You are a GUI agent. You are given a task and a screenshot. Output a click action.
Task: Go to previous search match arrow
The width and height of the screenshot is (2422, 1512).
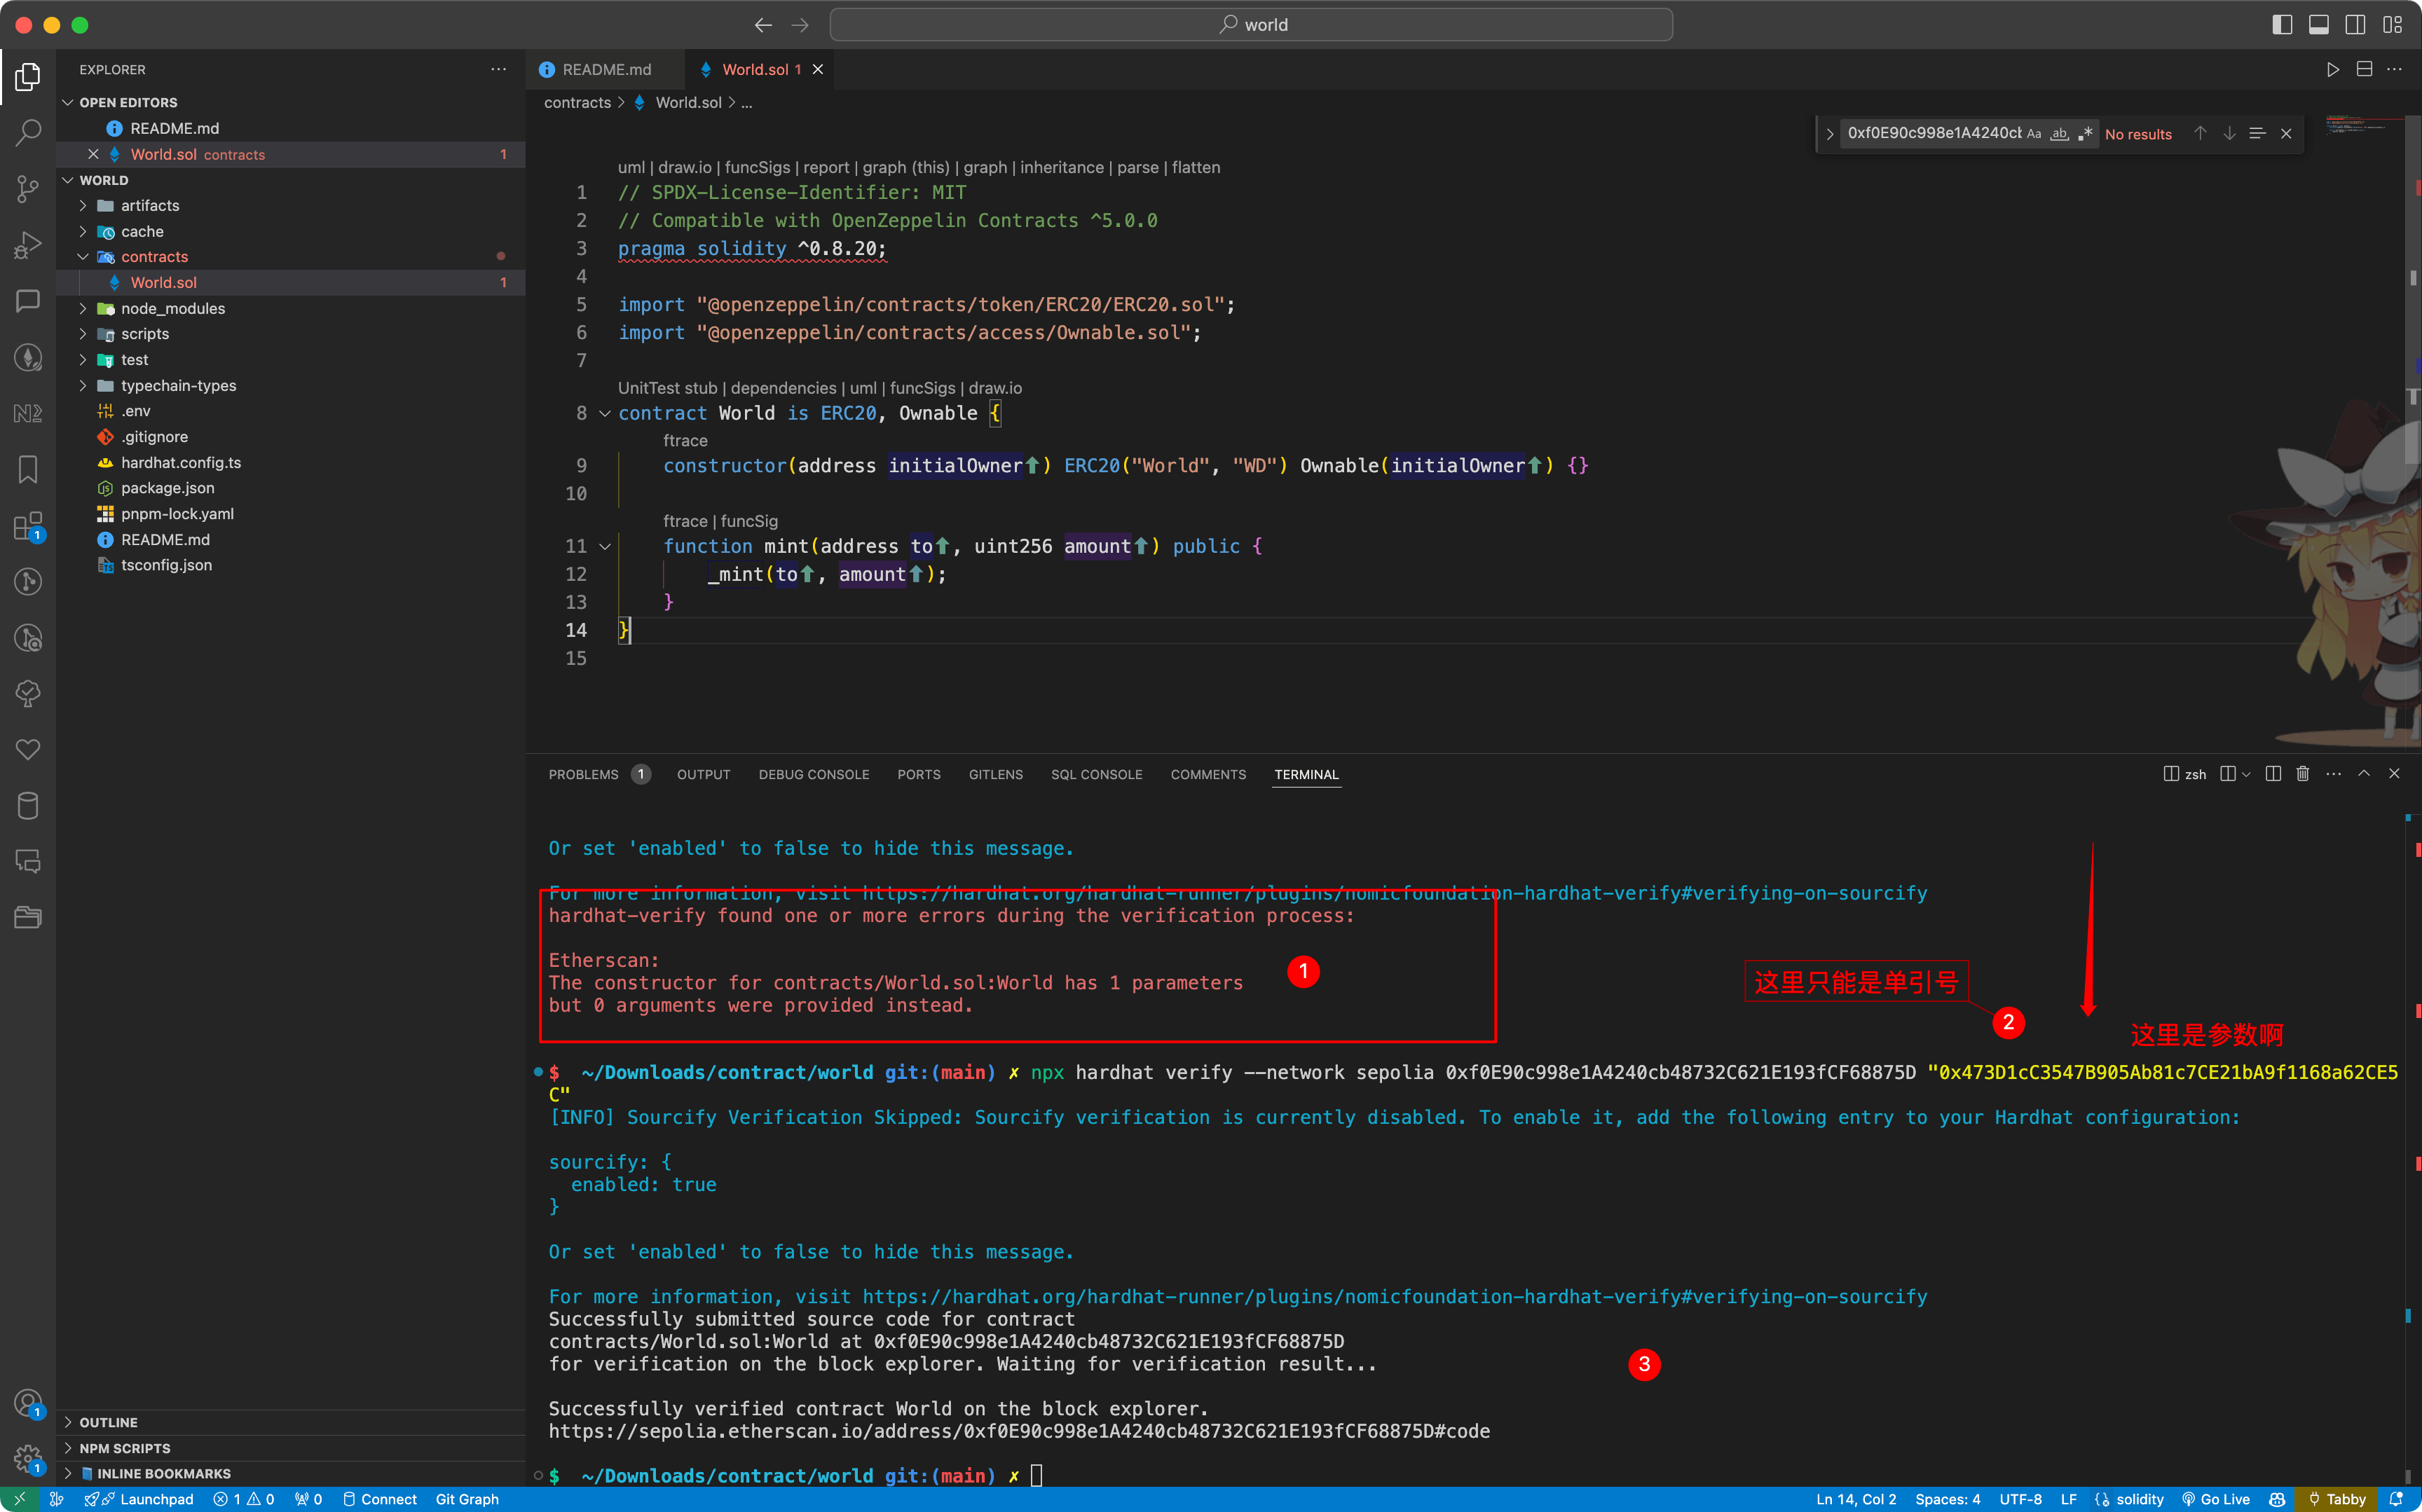[x=2200, y=133]
